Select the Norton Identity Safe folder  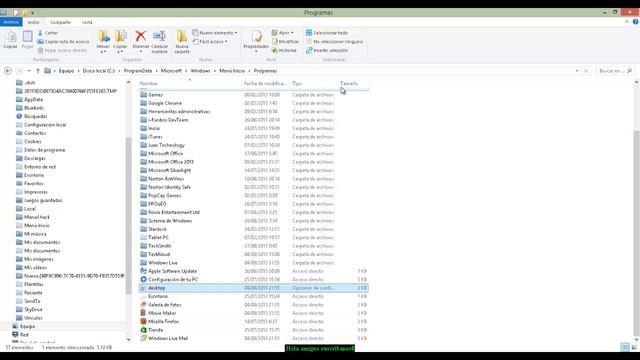(253, 187)
